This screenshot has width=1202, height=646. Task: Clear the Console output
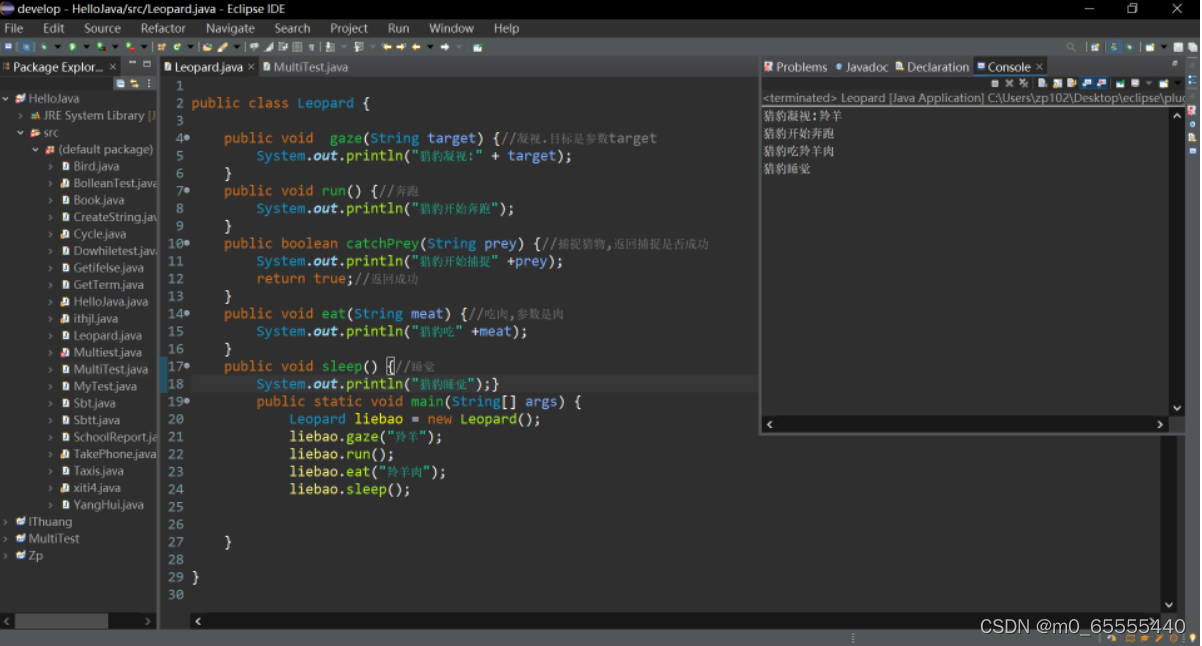coord(1043,83)
